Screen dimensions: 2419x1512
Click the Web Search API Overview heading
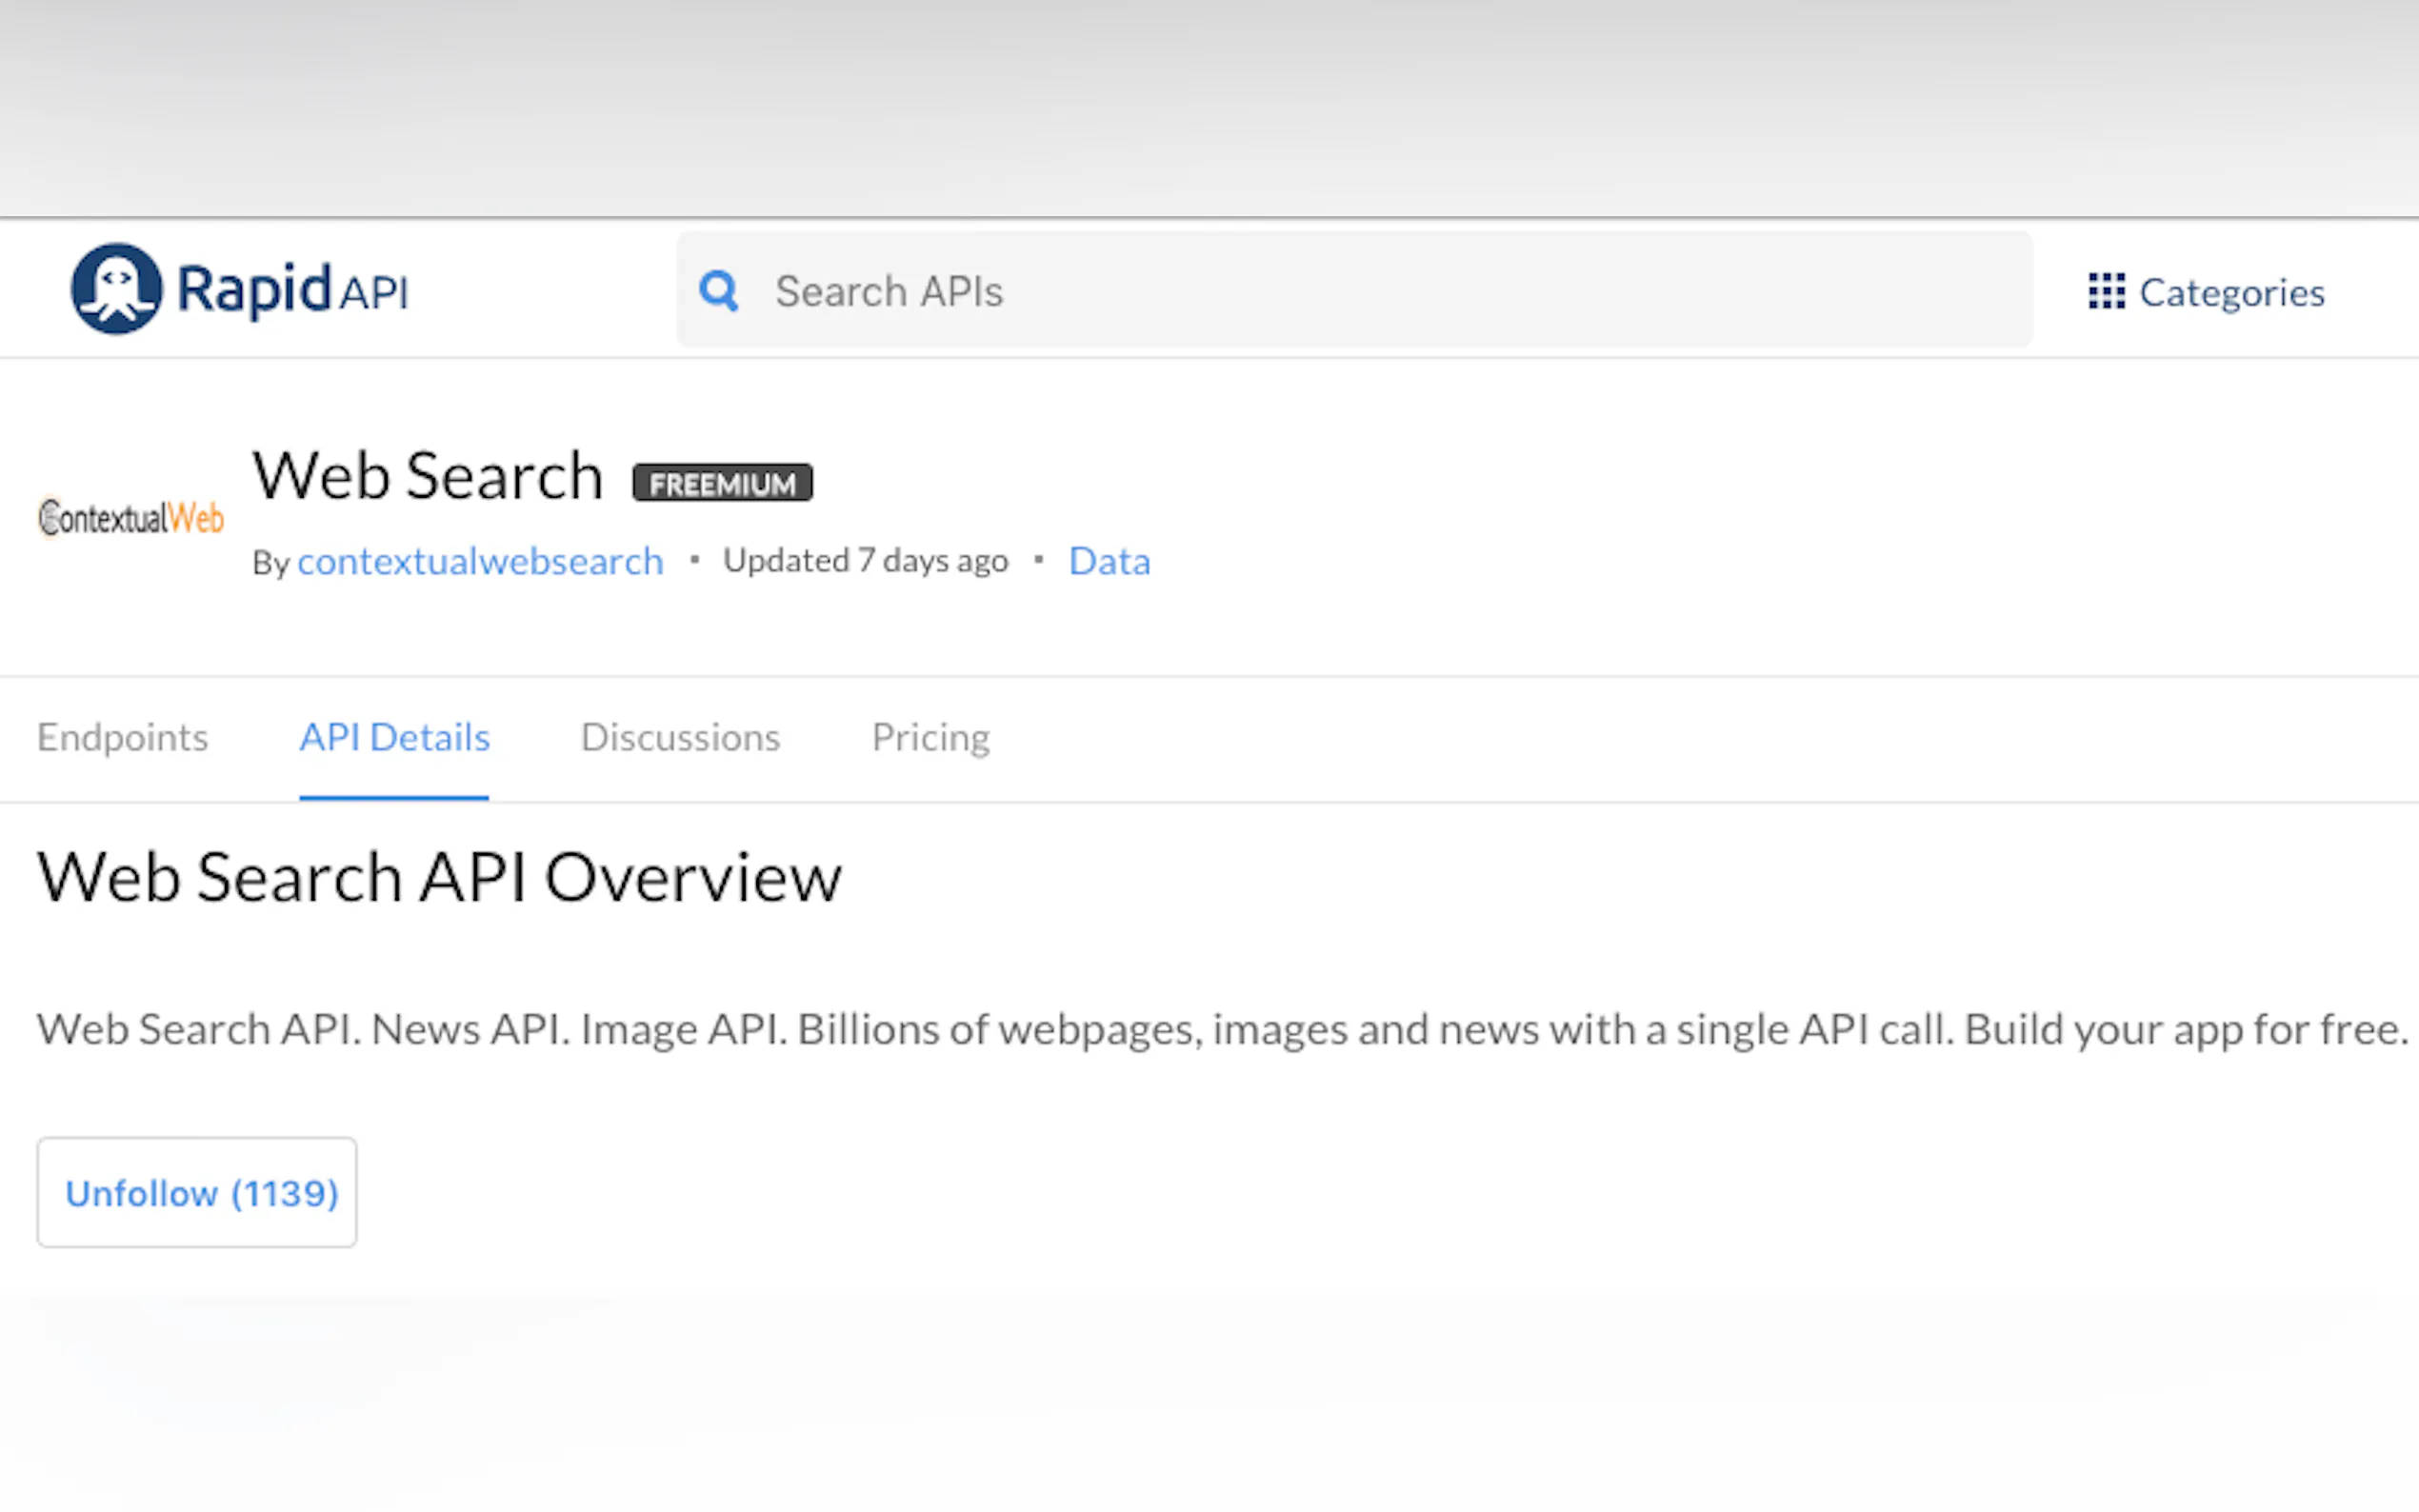[439, 877]
